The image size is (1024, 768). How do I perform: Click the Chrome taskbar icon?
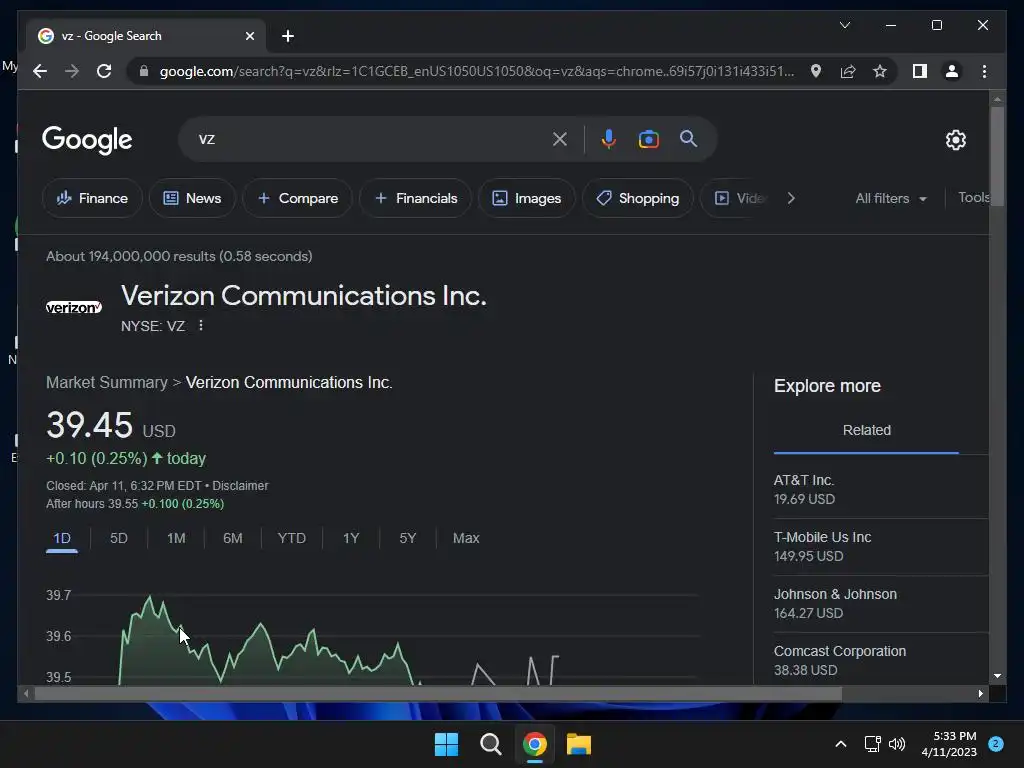pos(534,744)
